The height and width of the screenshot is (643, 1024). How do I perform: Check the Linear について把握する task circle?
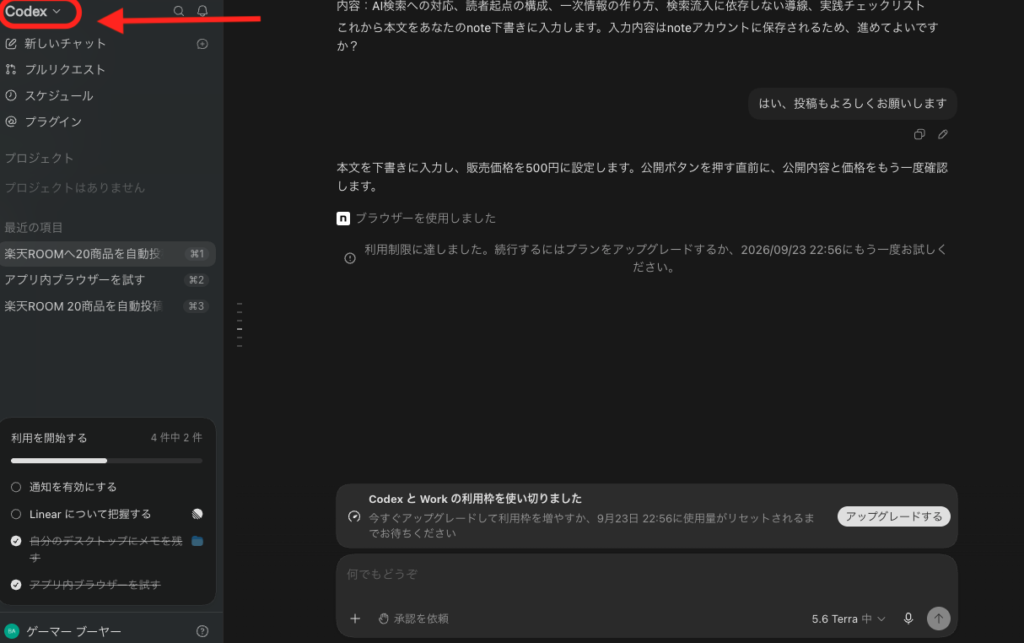16,514
